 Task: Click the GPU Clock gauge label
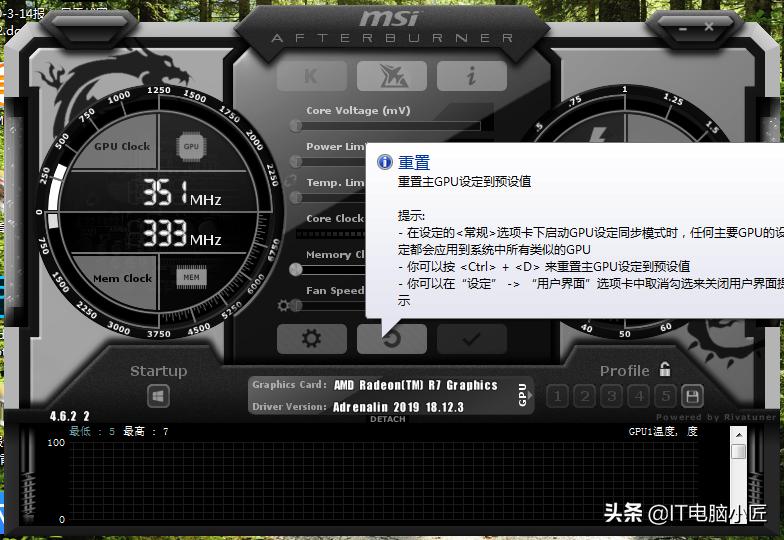[x=122, y=146]
